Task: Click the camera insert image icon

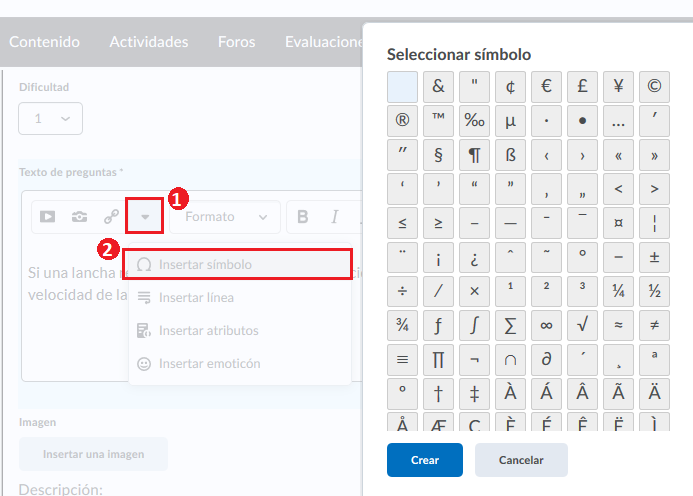Action: [x=79, y=216]
